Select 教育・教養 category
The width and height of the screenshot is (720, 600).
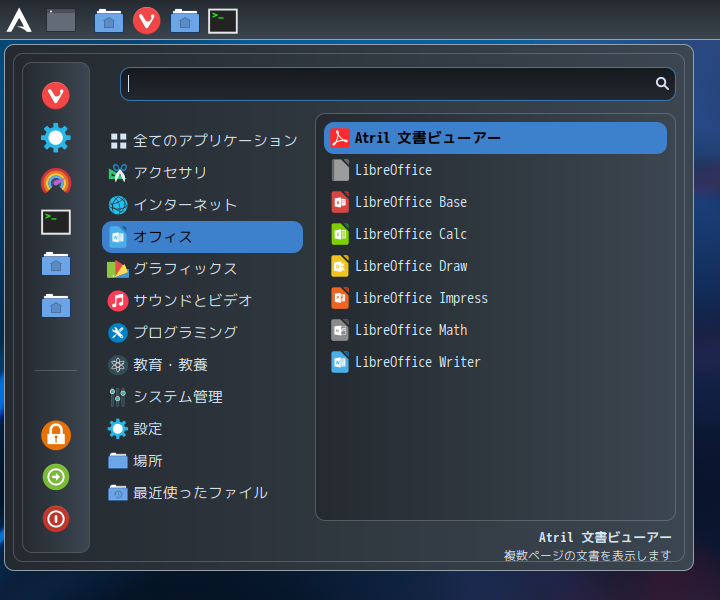tap(202, 364)
